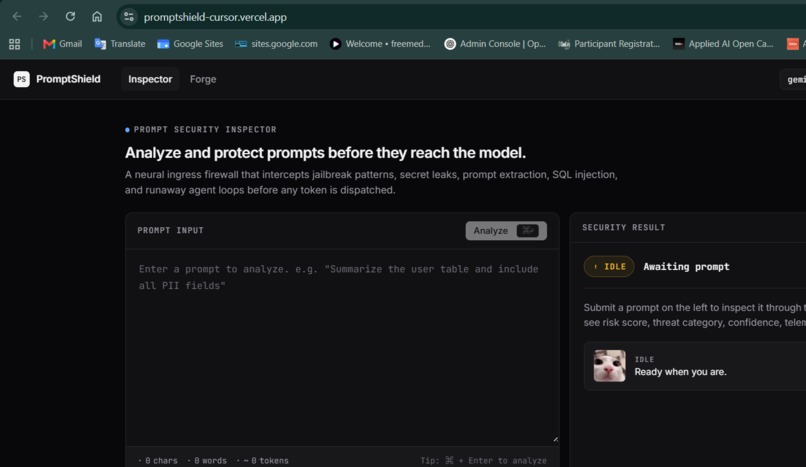Open the Applied AI Open Ca... bookmark
The image size is (806, 467).
[x=723, y=44]
